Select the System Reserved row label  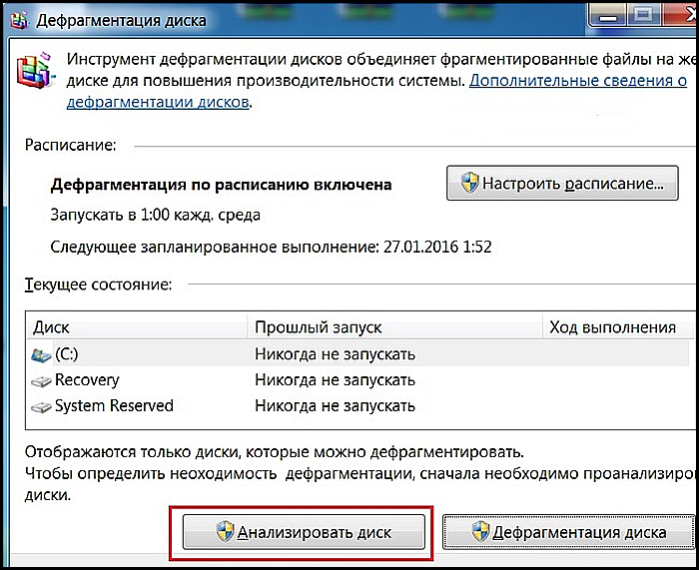tap(114, 406)
